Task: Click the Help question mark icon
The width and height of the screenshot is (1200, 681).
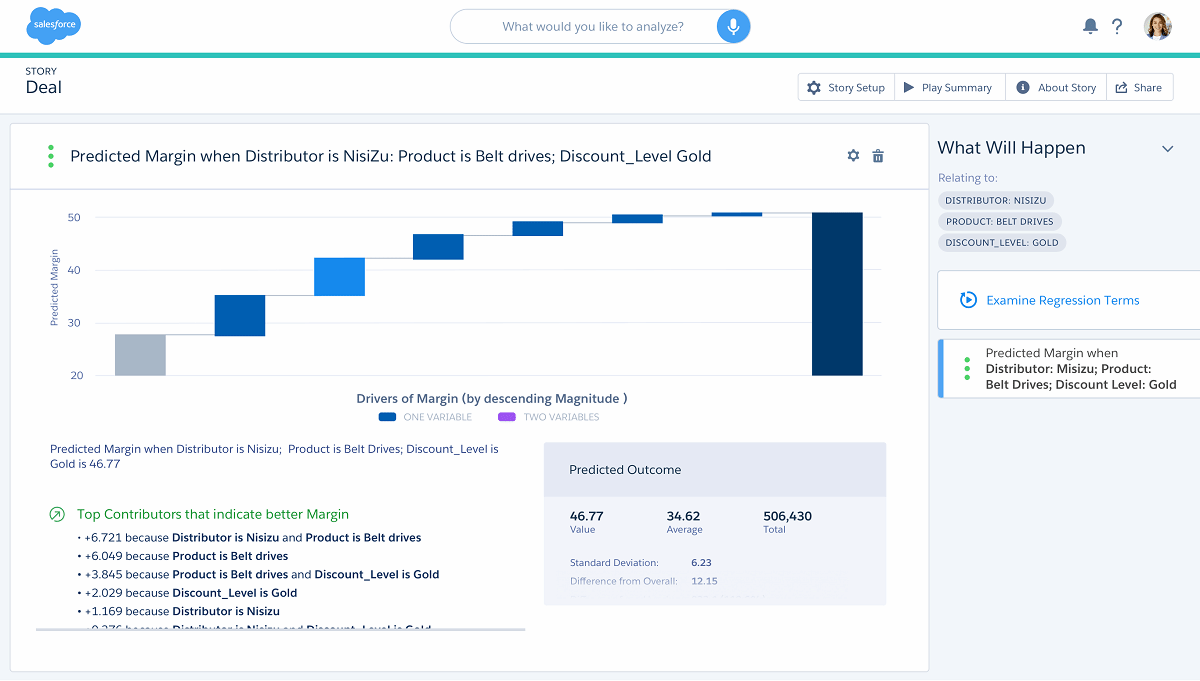Action: 1117,26
